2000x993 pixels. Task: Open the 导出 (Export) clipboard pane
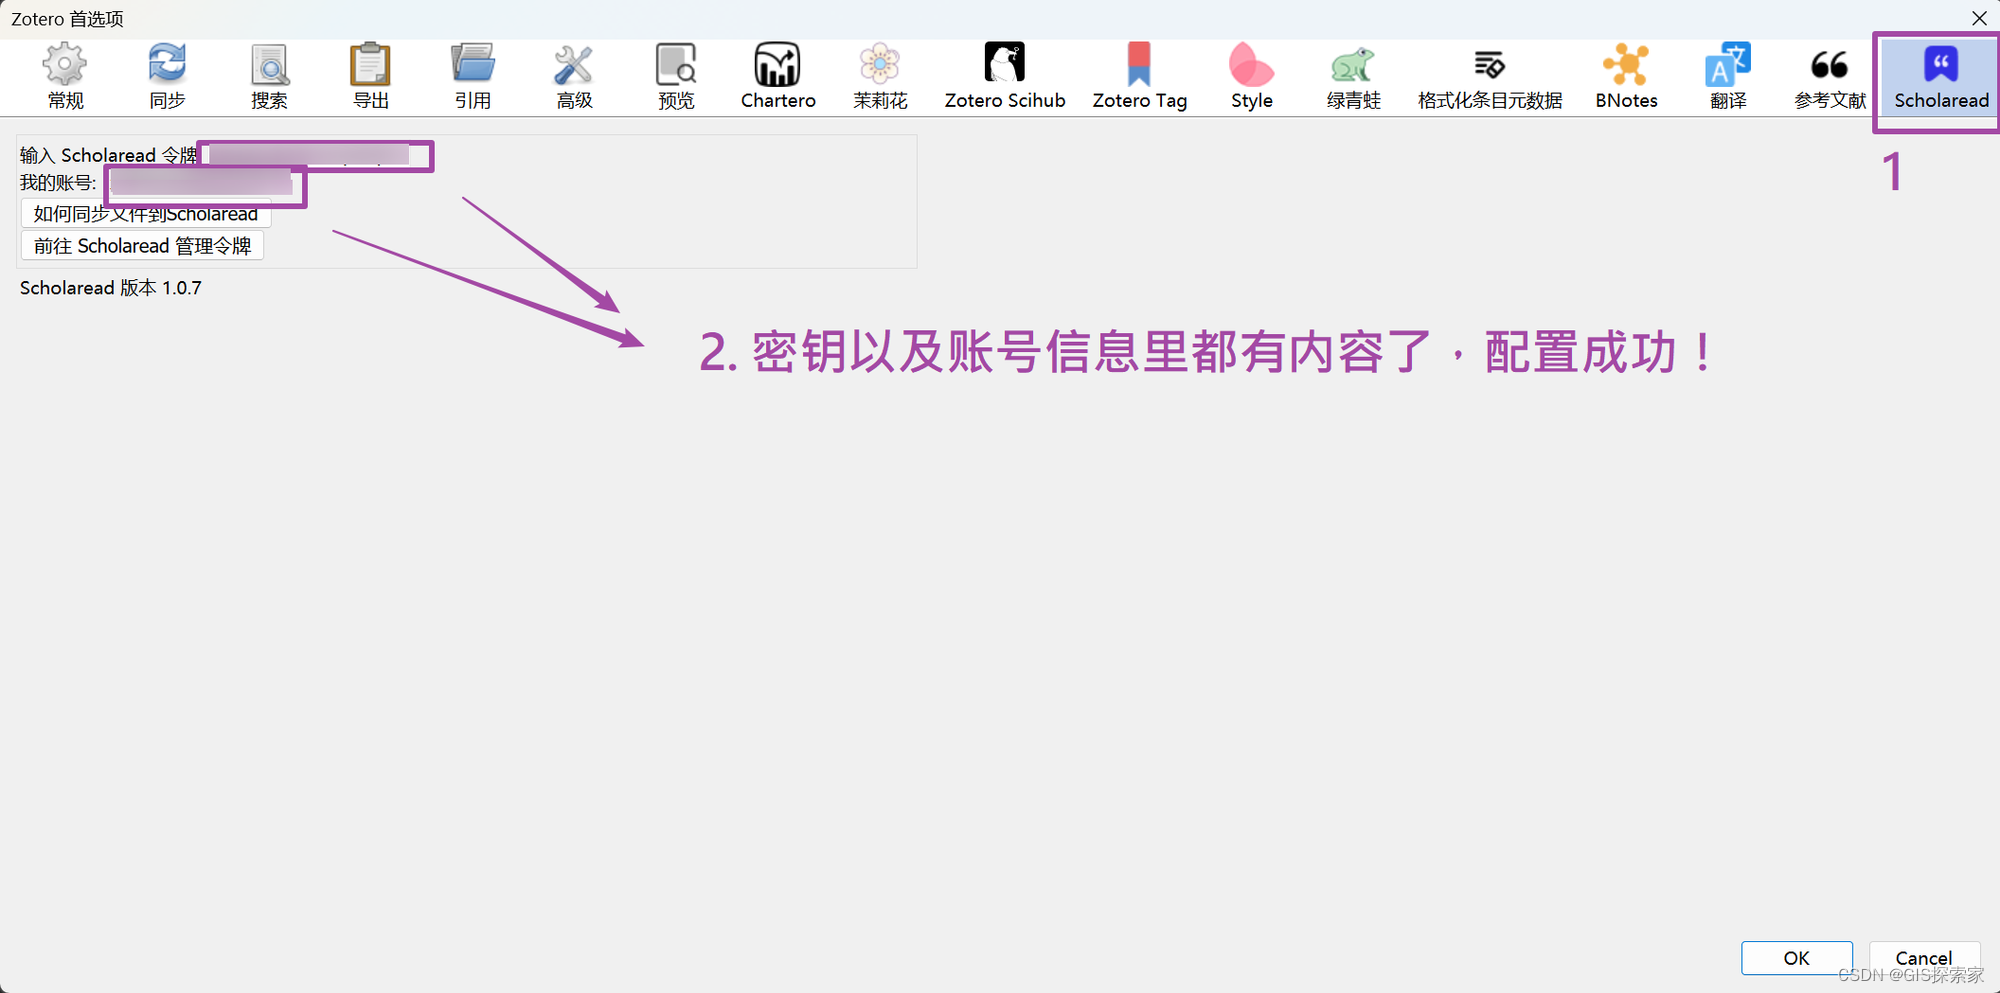[371, 77]
